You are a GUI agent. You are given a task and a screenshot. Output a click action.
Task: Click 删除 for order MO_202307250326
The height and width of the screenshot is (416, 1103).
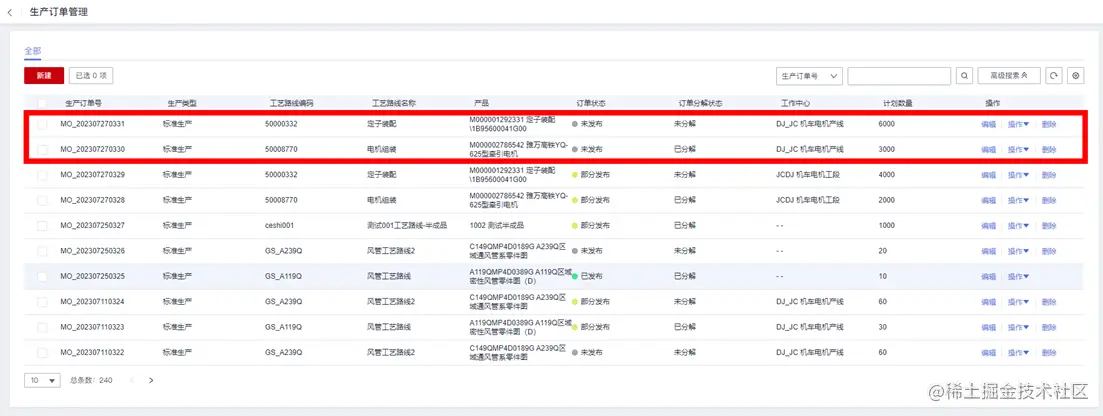coord(1049,251)
